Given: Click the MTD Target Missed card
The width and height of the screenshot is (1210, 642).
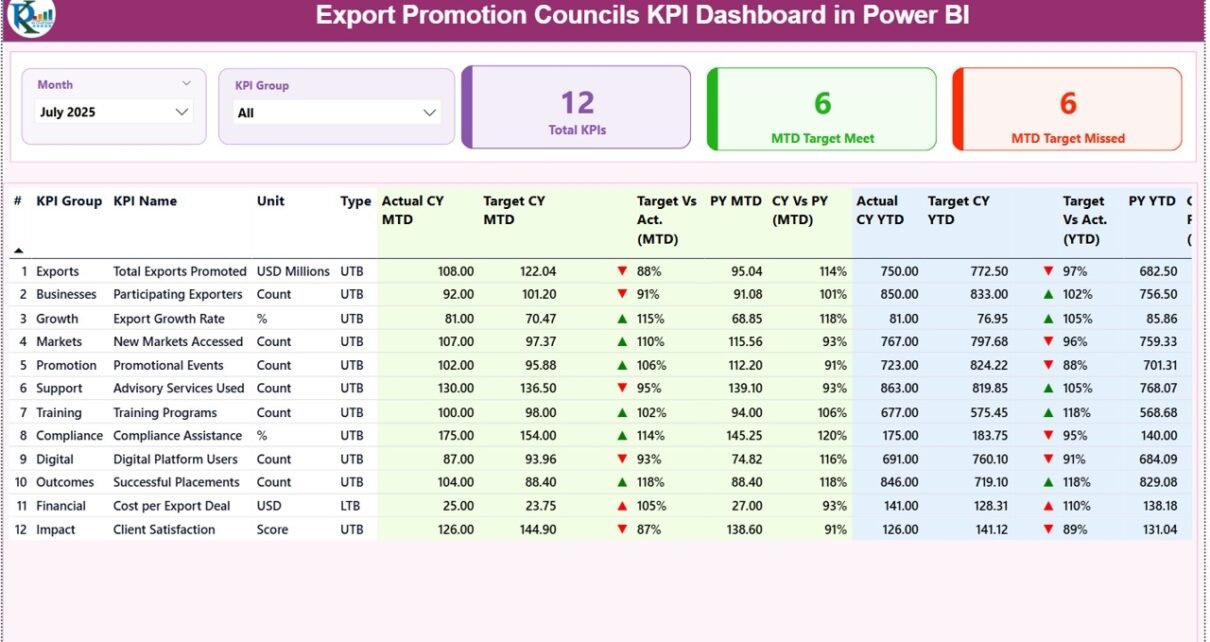Looking at the screenshot, I should coord(1067,109).
